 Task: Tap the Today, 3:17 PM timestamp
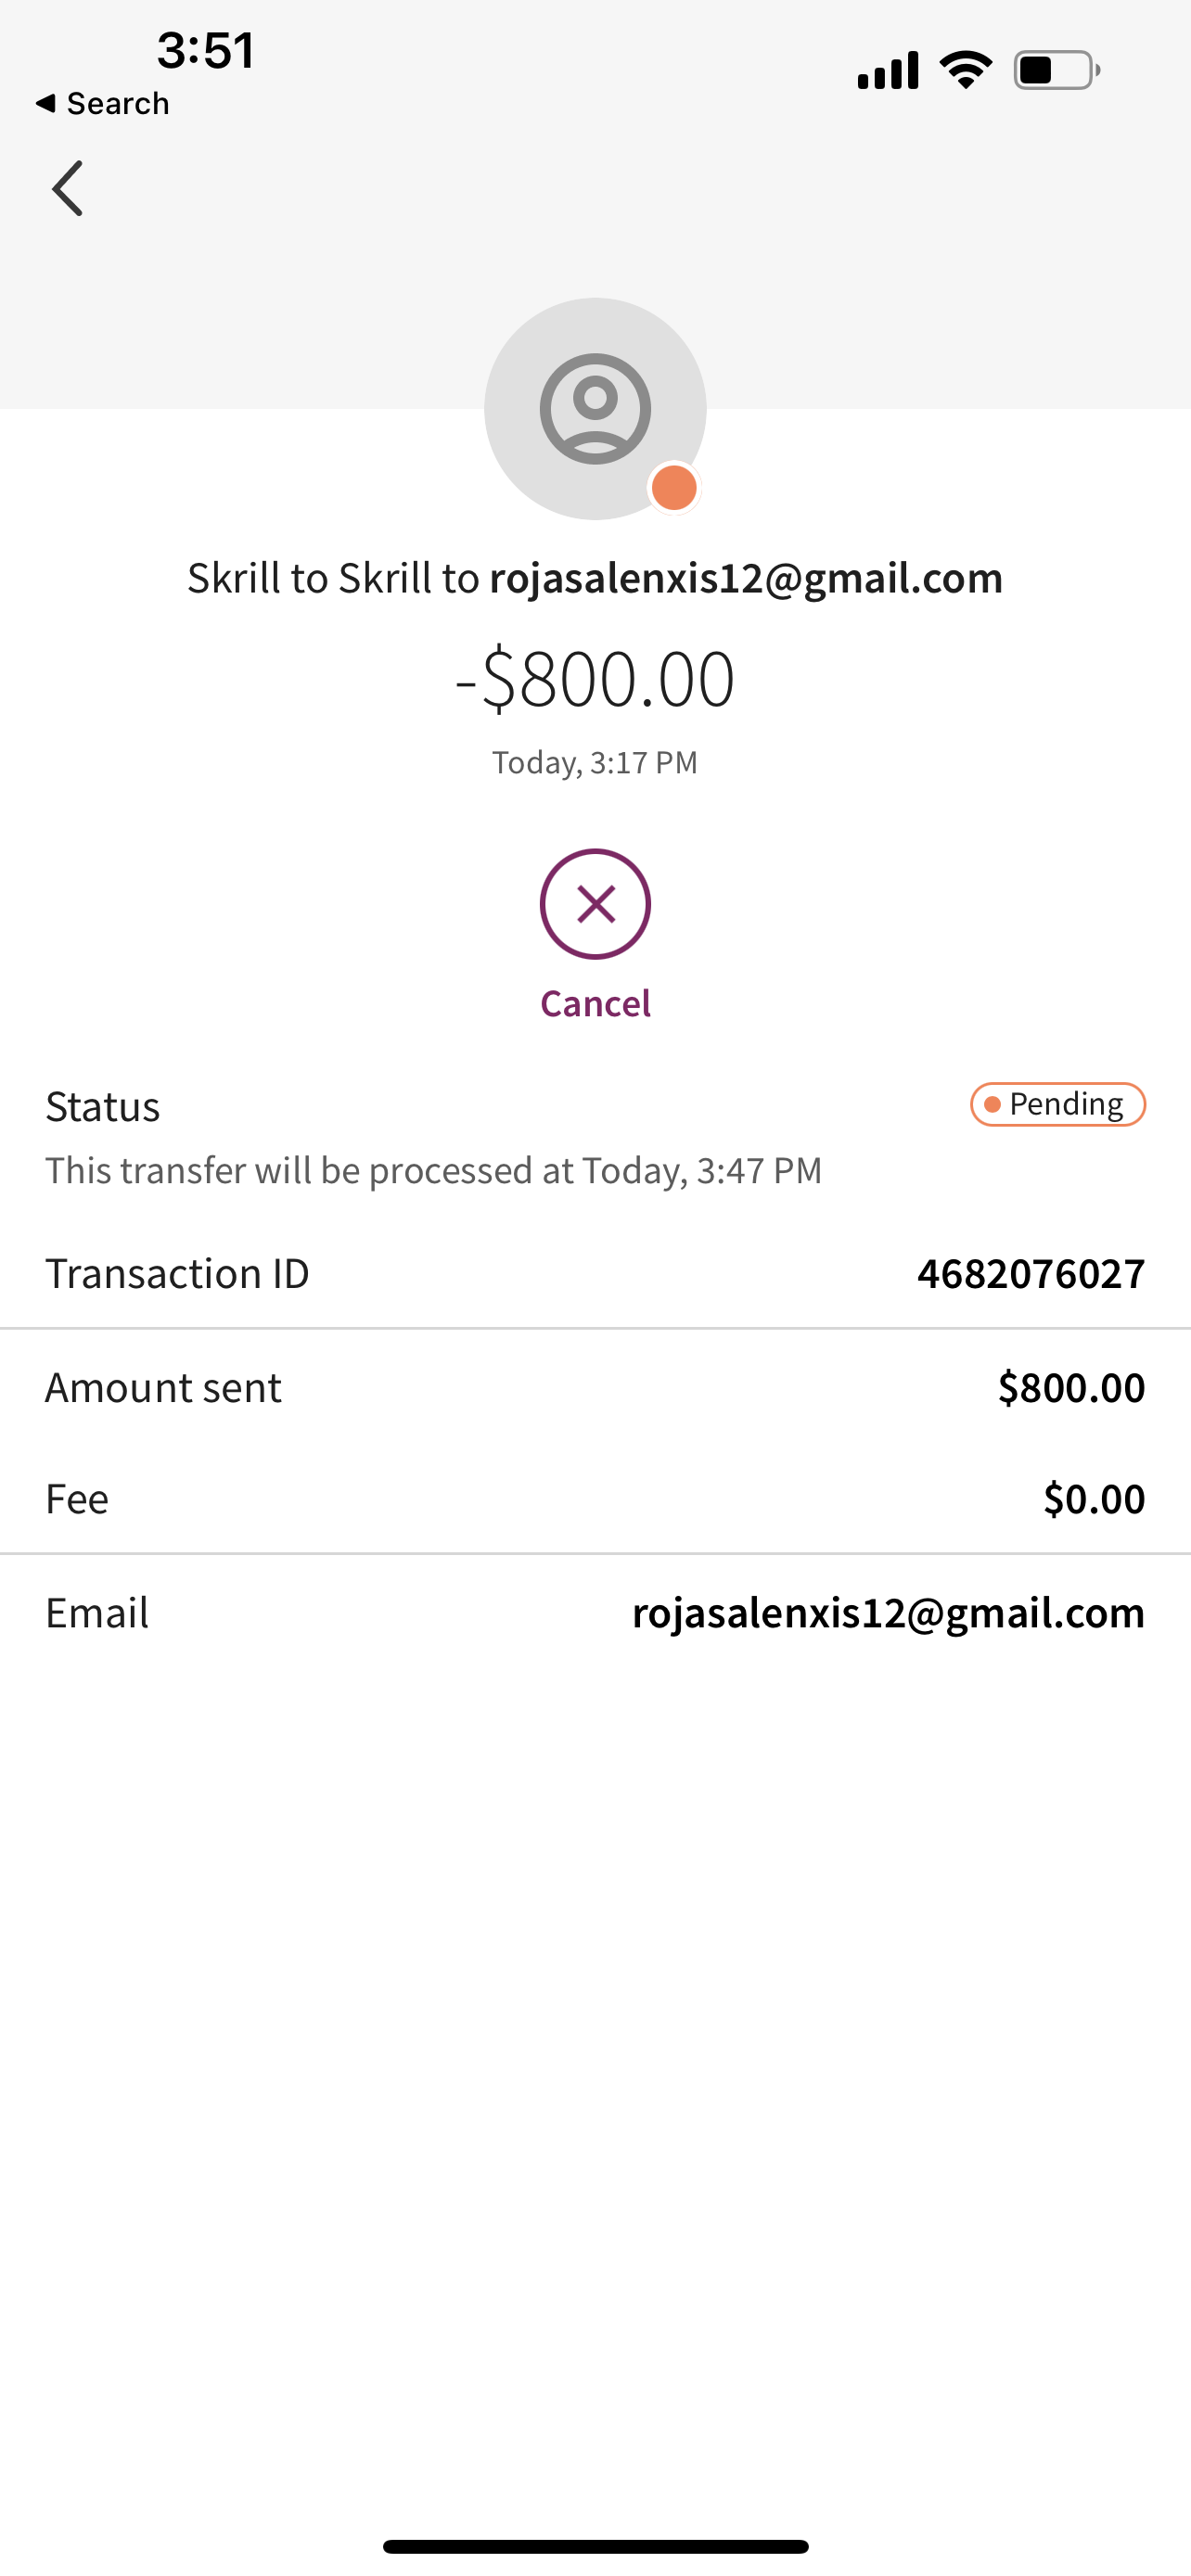point(595,763)
